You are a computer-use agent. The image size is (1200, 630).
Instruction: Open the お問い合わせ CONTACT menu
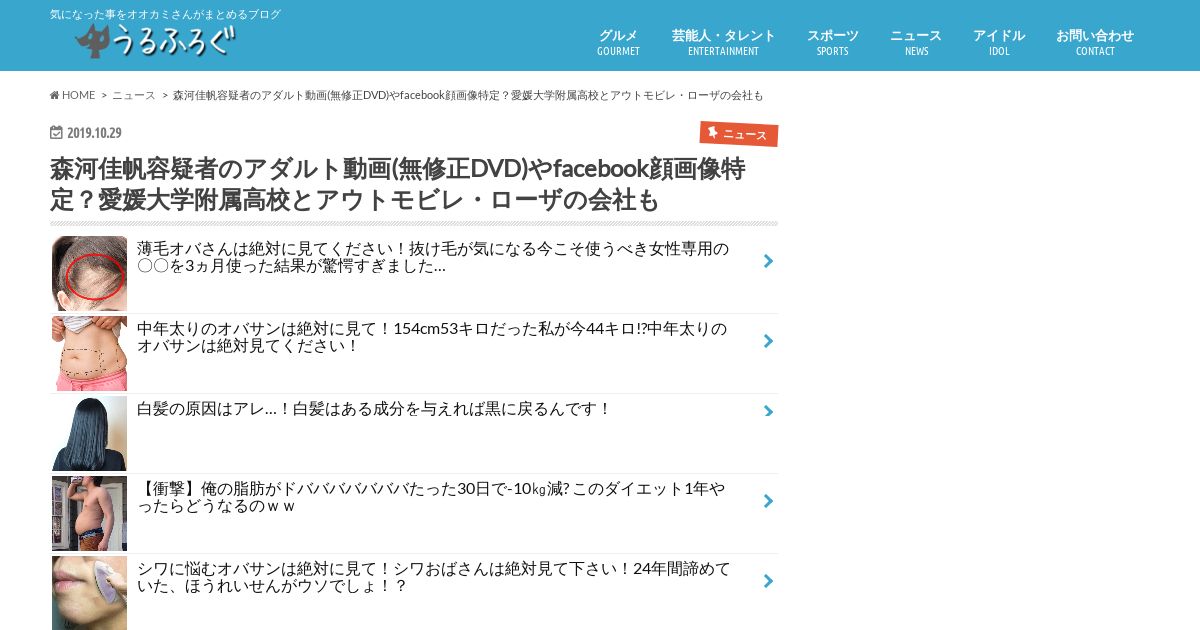pyautogui.click(x=1095, y=42)
